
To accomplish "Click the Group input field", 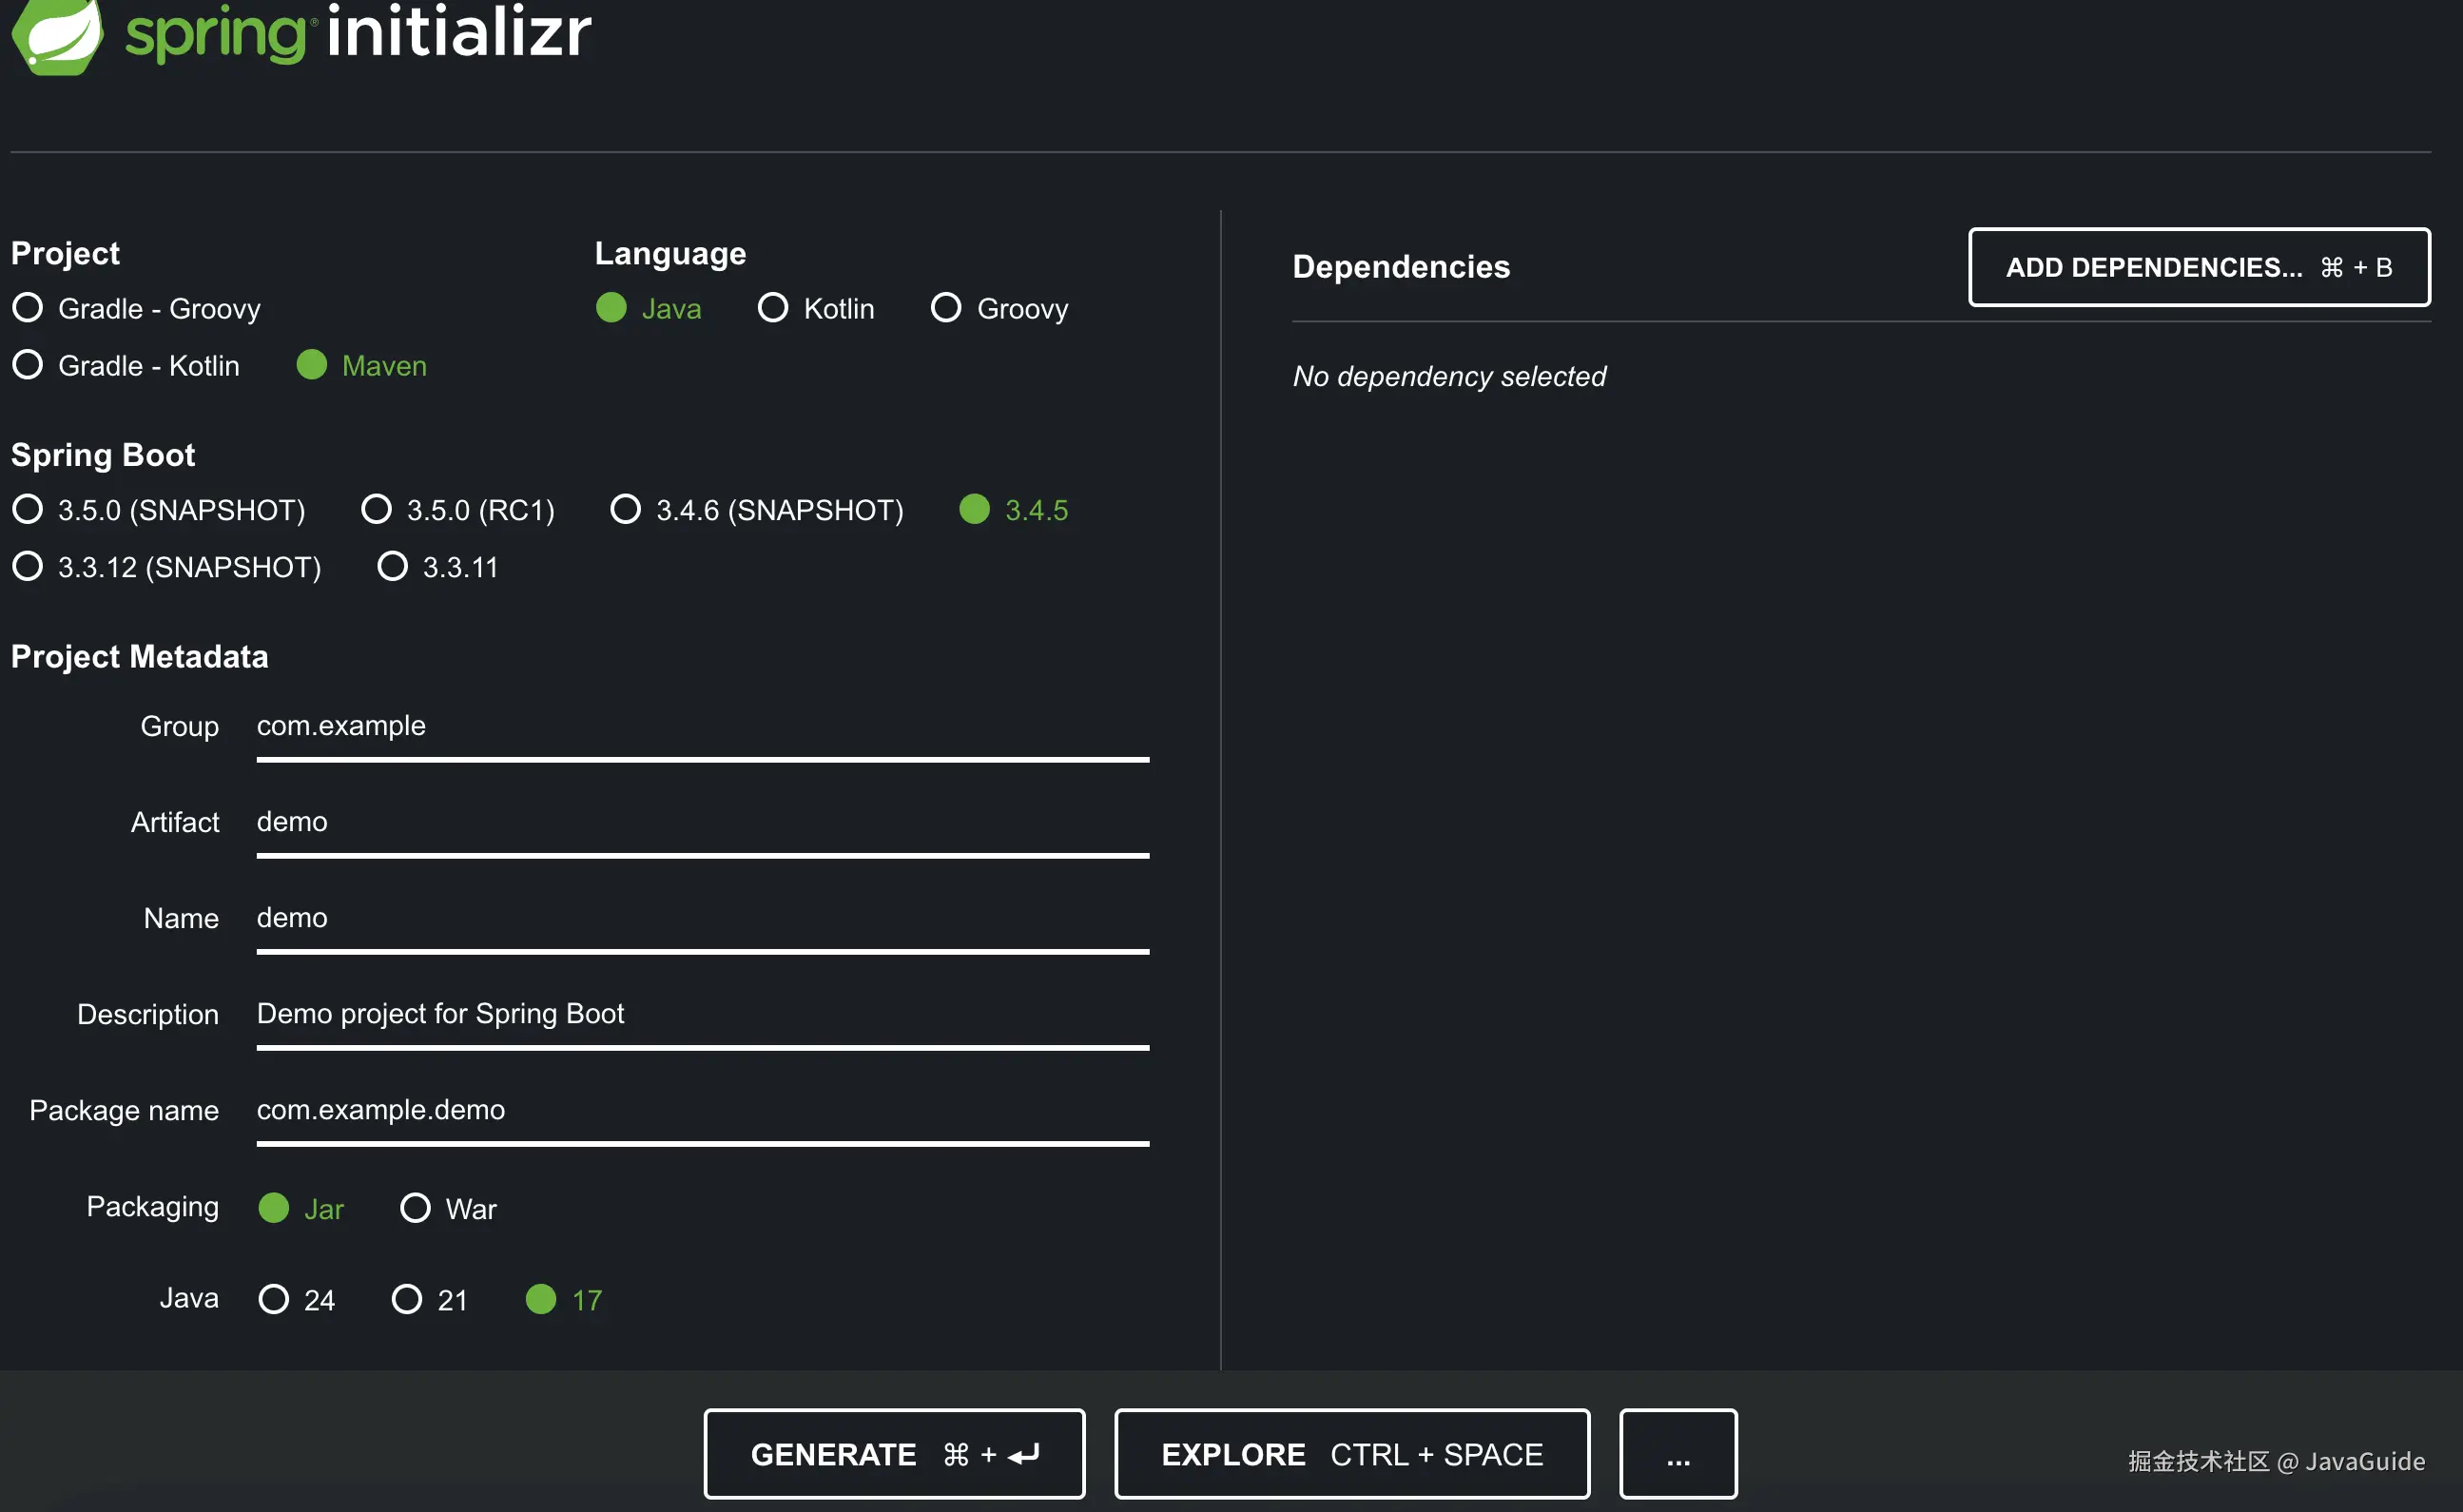I will point(702,726).
